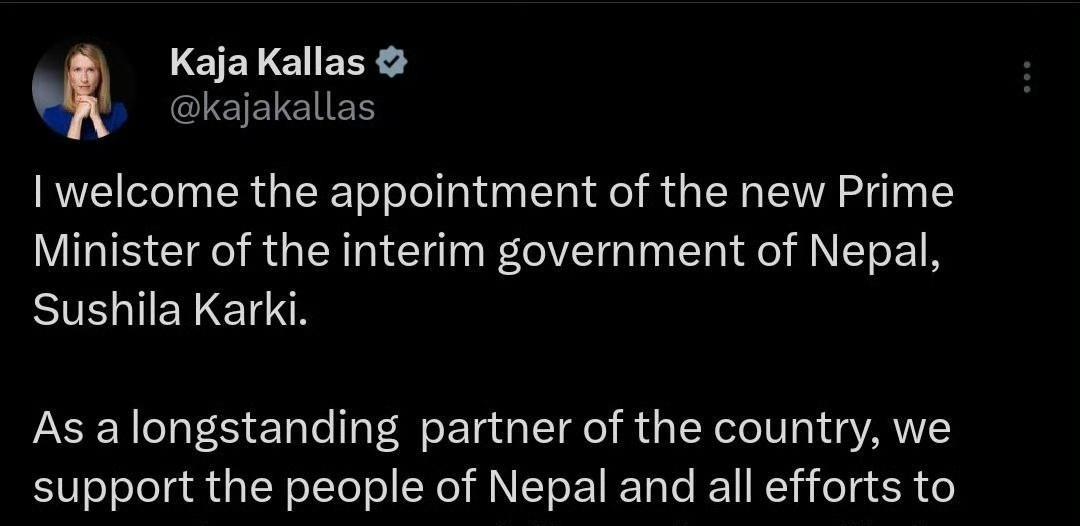The image size is (1080, 526).
Task: Click the Kaja Kallas display name
Action: coord(268,64)
